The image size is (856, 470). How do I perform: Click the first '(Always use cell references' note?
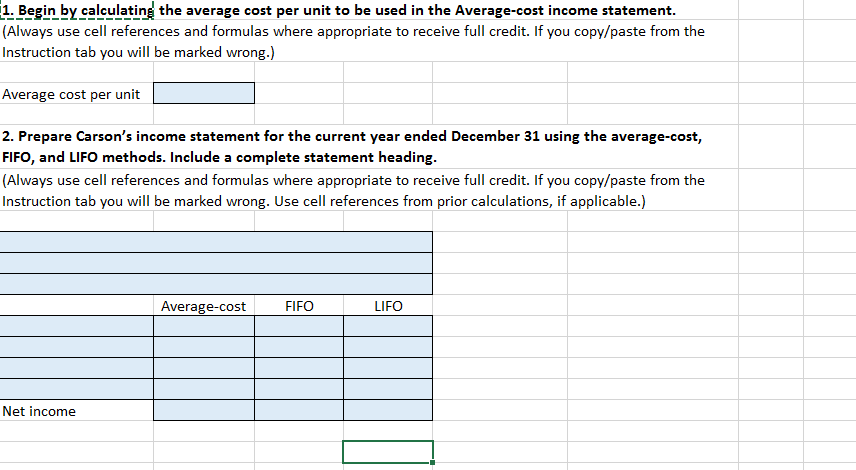pyautogui.click(x=353, y=41)
